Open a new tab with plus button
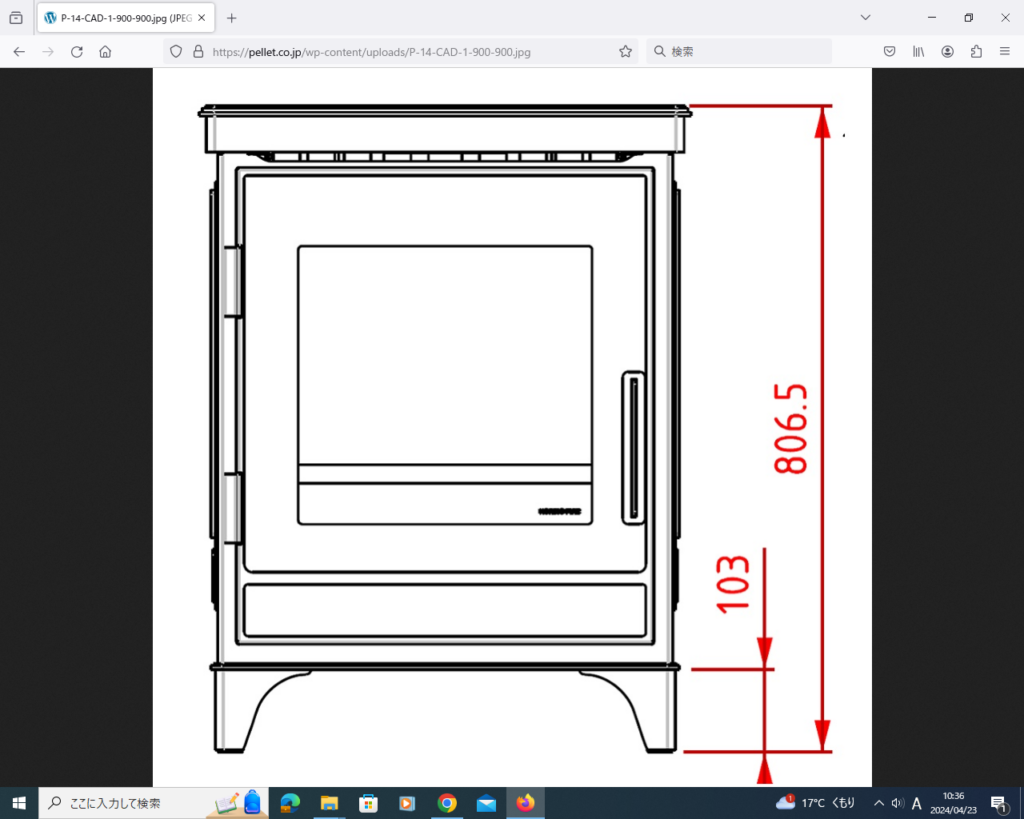Viewport: 1024px width, 819px height. (232, 18)
